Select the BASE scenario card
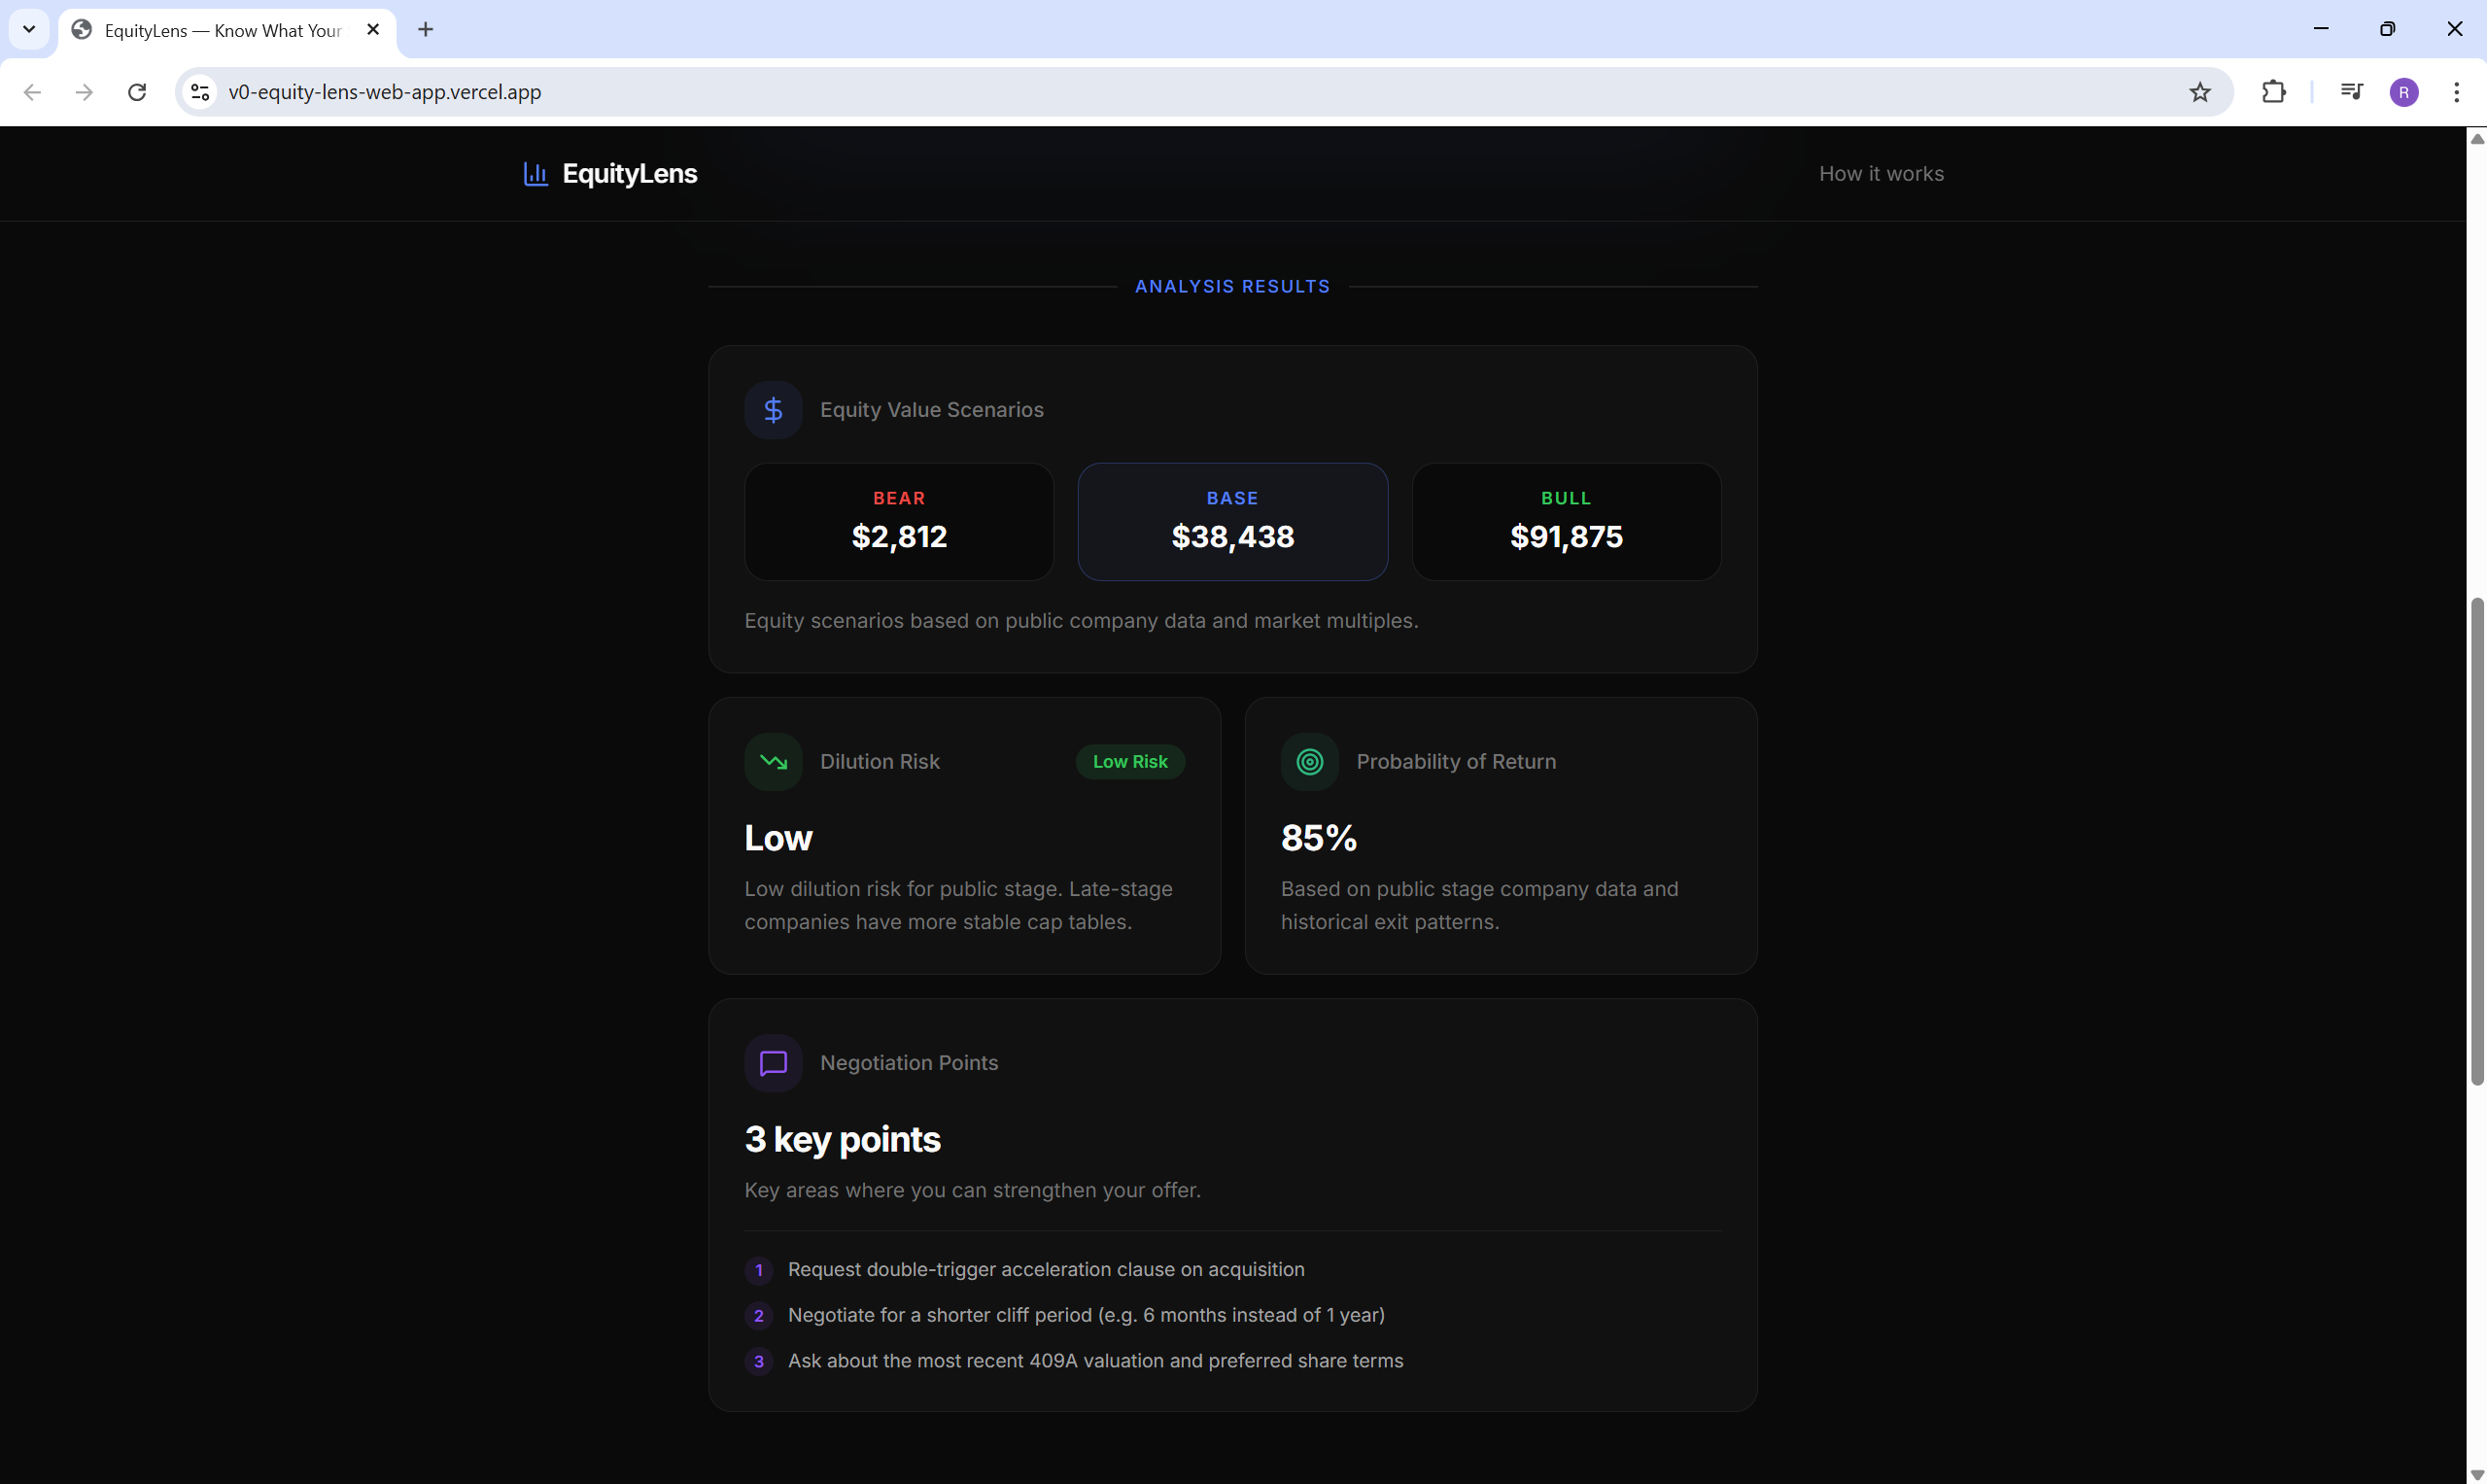 pyautogui.click(x=1232, y=521)
